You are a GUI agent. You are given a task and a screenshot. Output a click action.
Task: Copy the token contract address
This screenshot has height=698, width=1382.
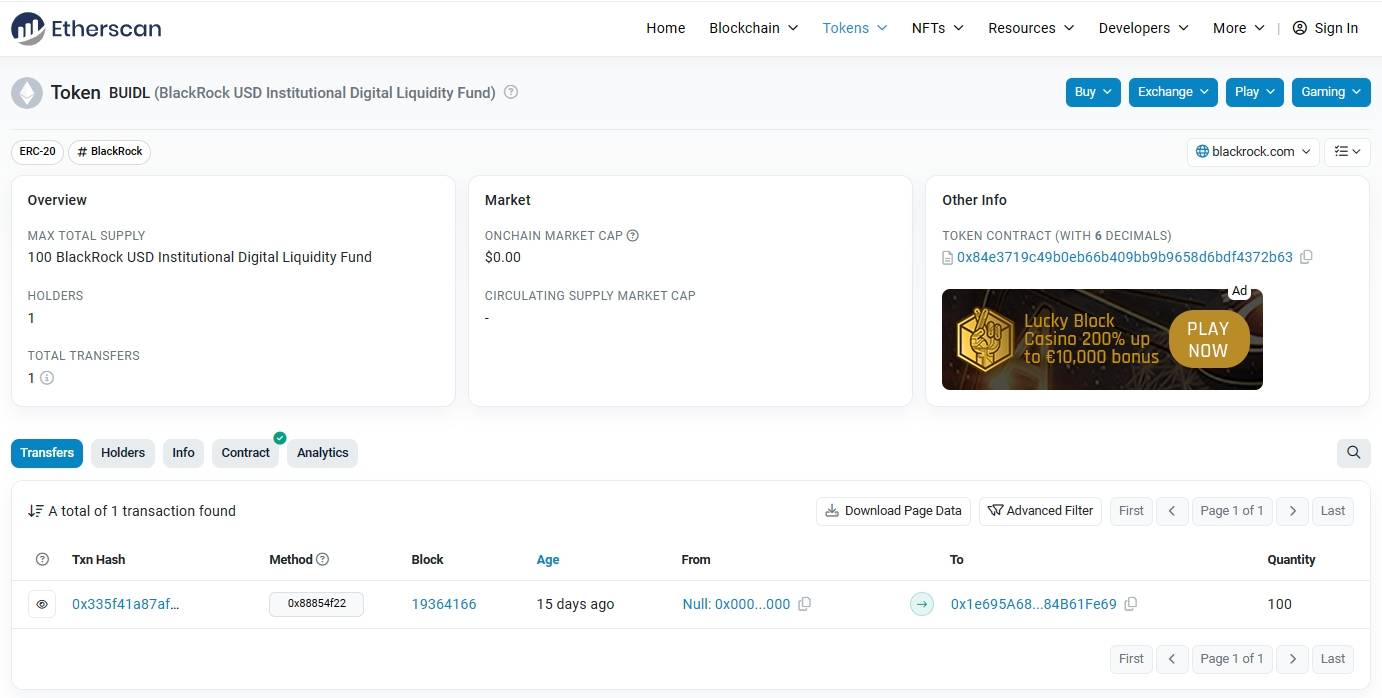coord(1306,257)
